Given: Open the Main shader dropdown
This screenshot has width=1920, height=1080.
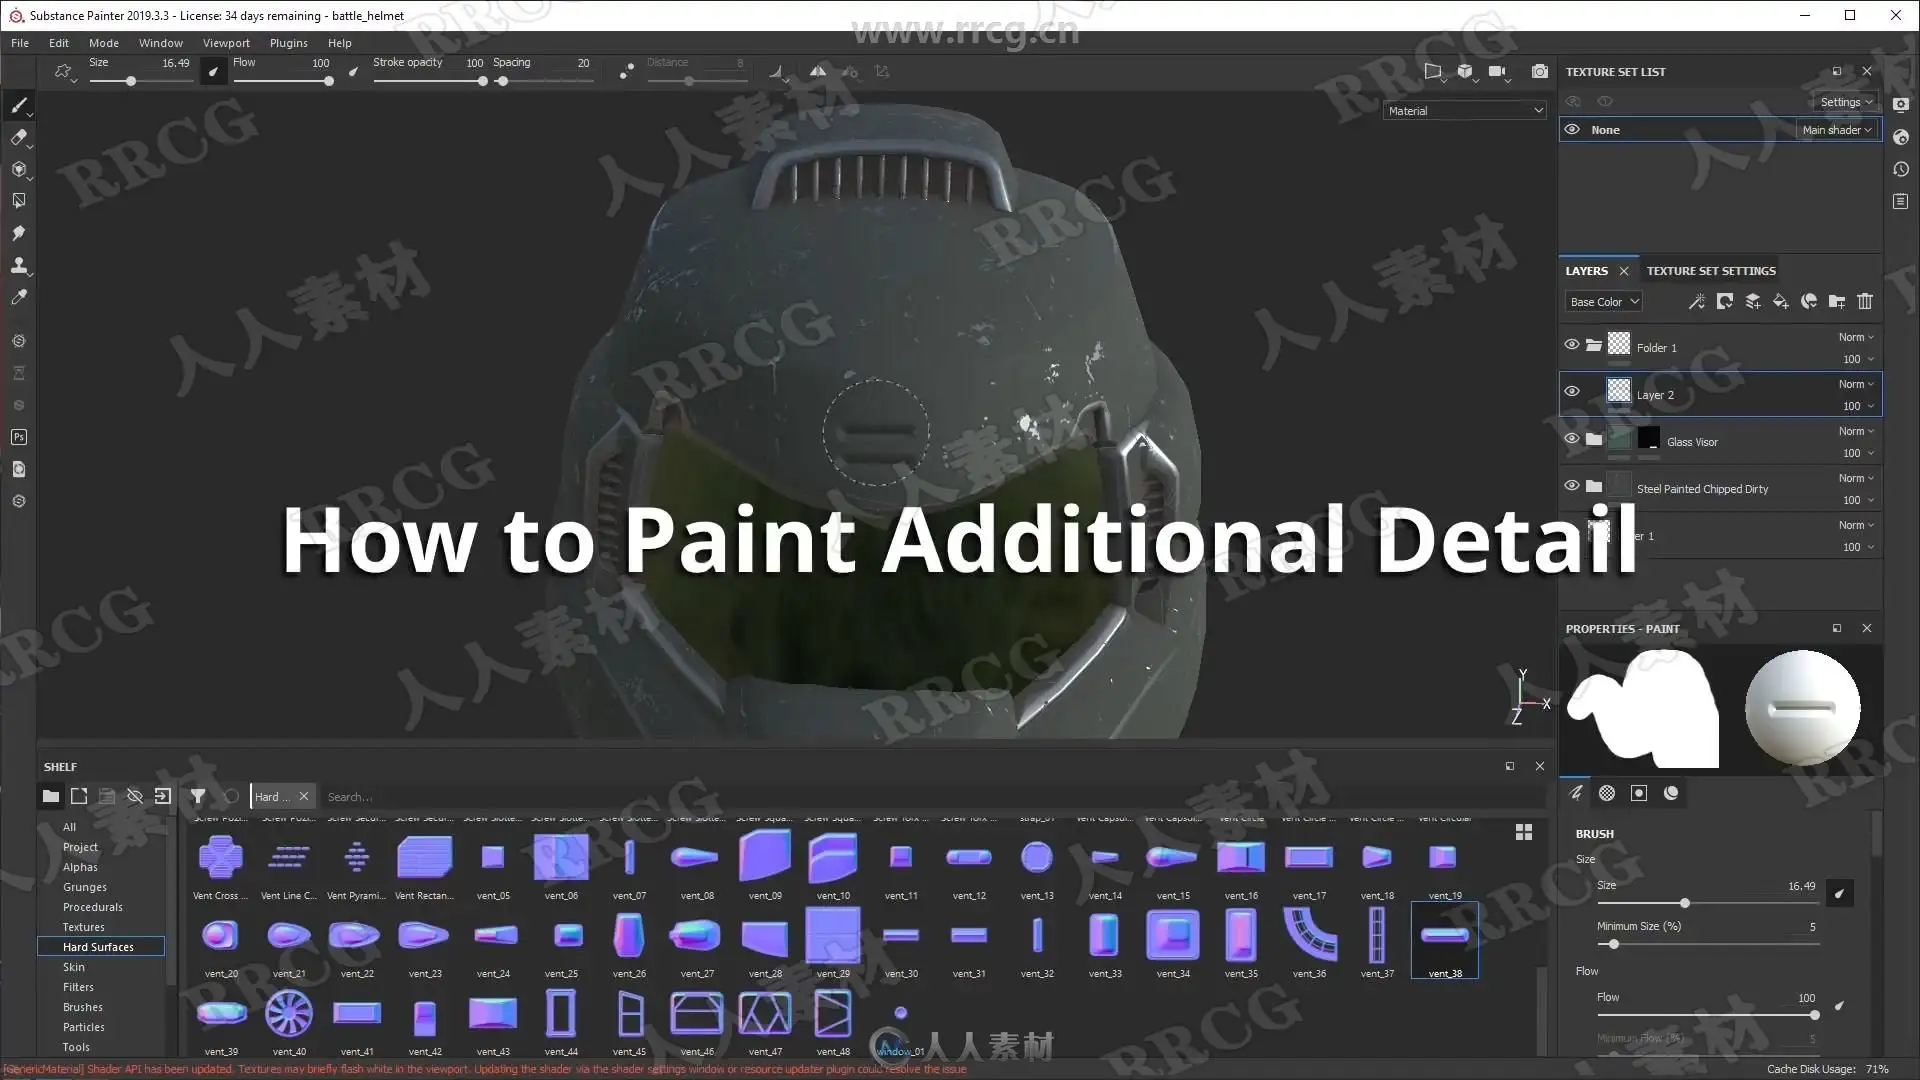Looking at the screenshot, I should click(1837, 130).
